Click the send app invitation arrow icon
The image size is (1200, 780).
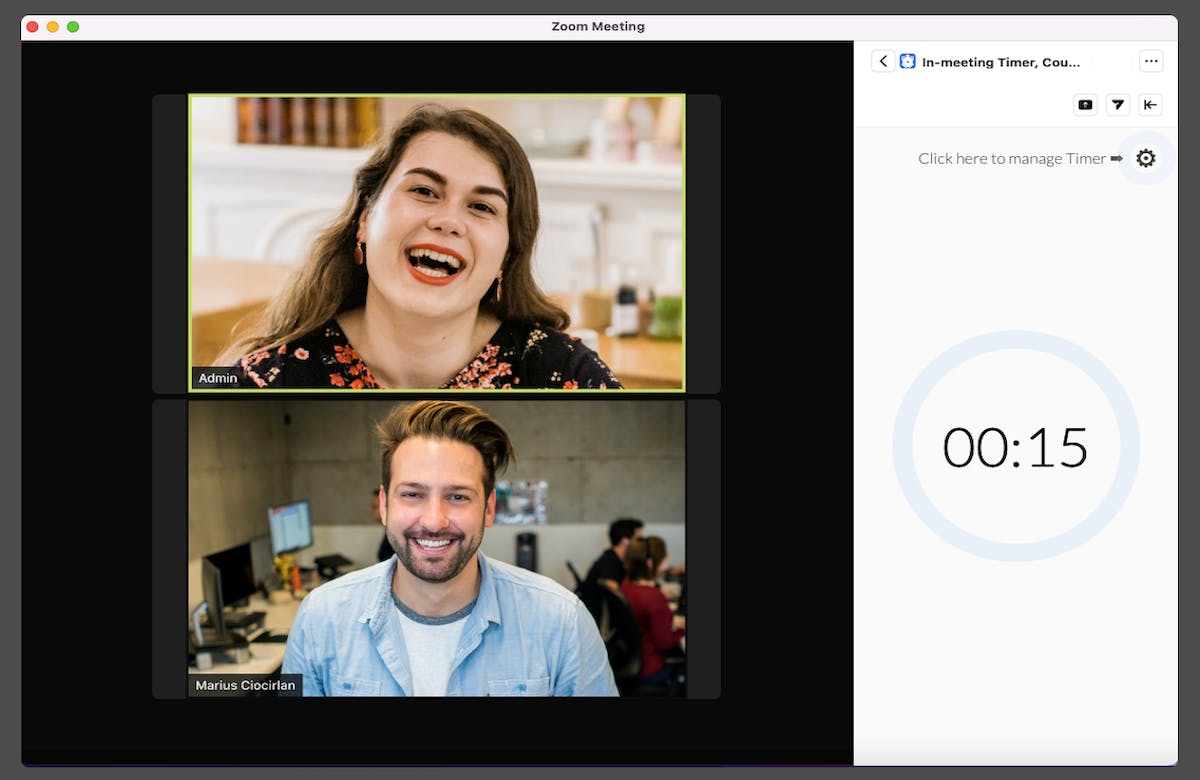pyautogui.click(x=1118, y=105)
